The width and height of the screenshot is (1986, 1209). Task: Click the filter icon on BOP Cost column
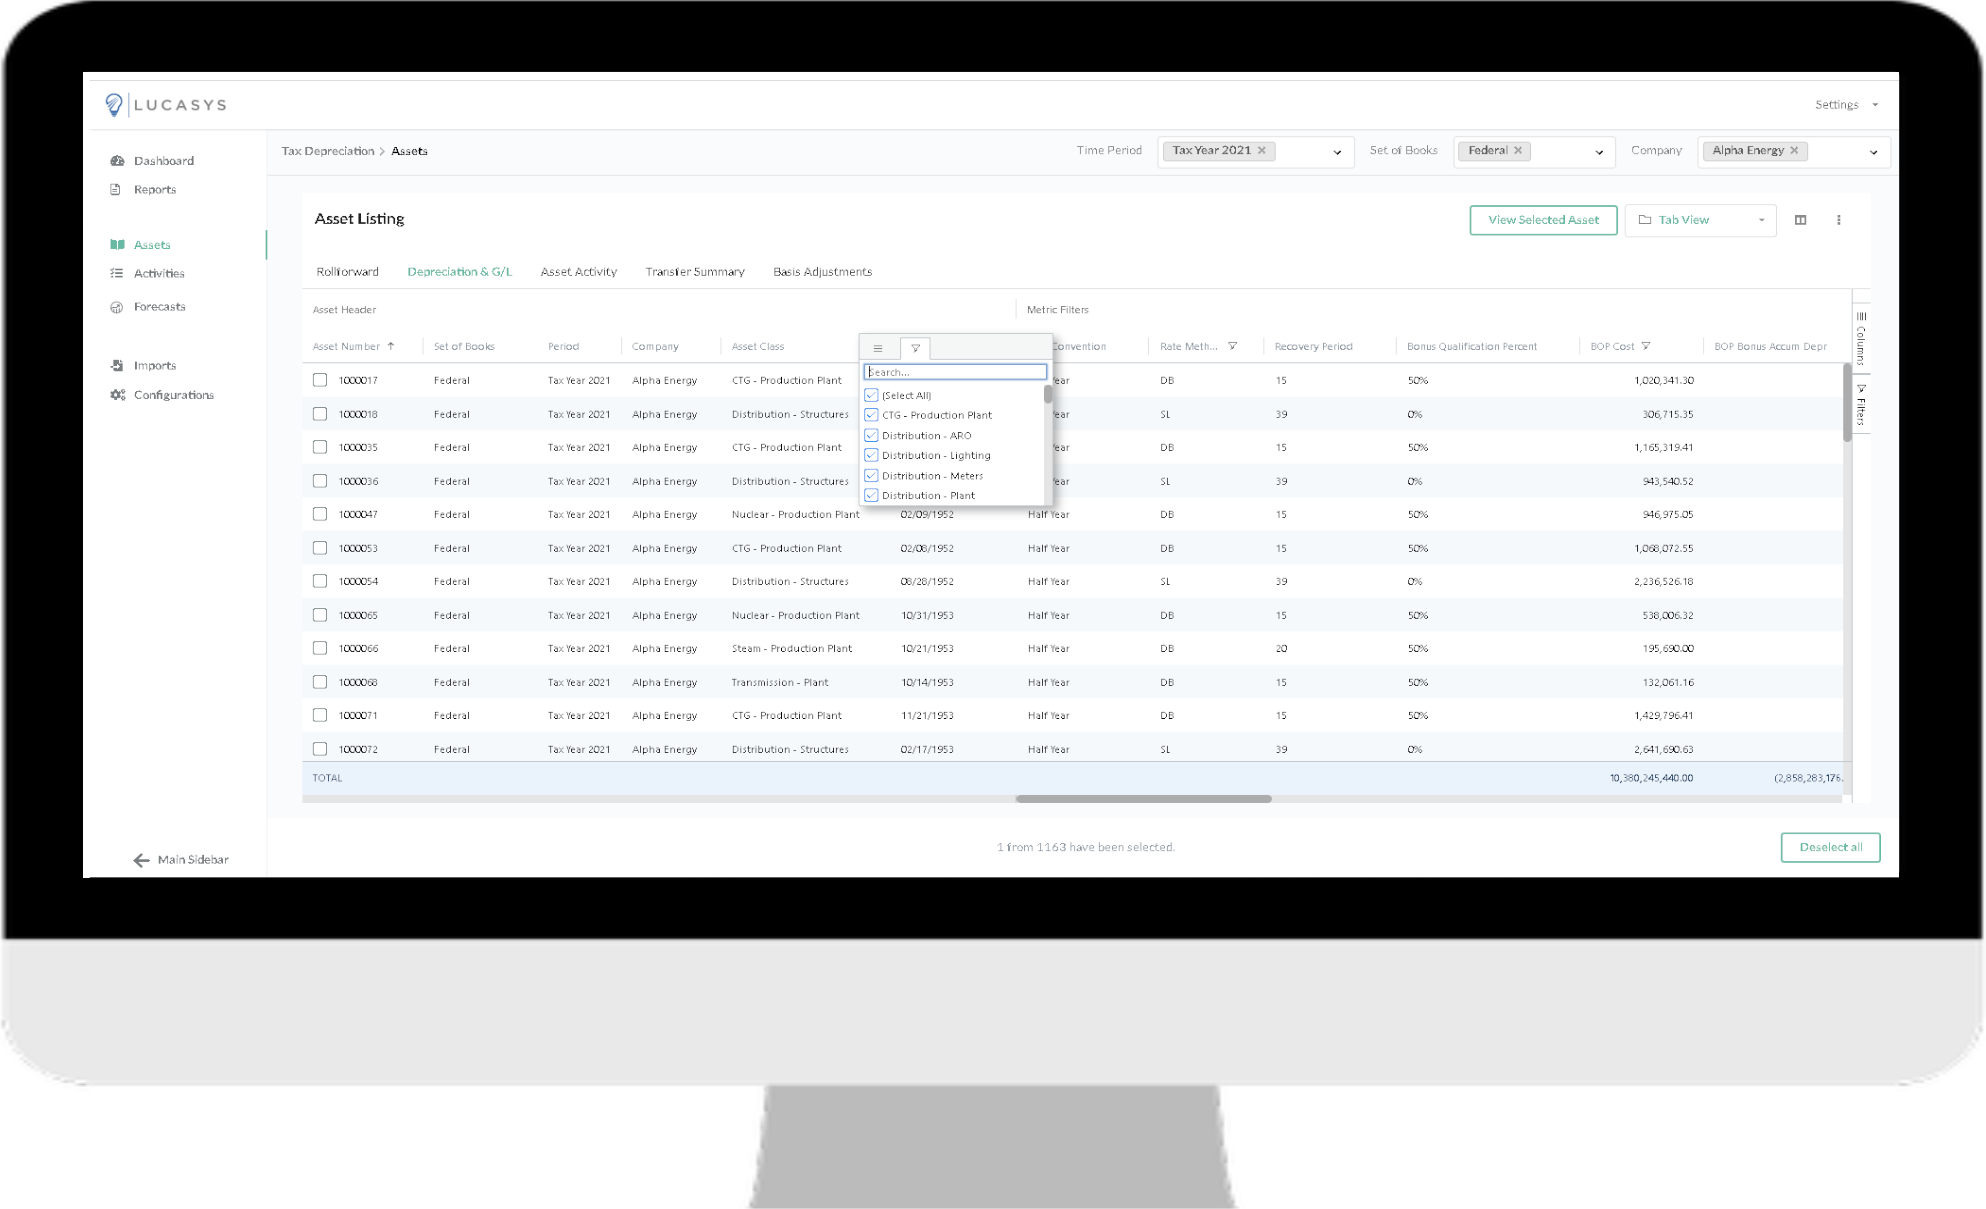pyautogui.click(x=1645, y=346)
